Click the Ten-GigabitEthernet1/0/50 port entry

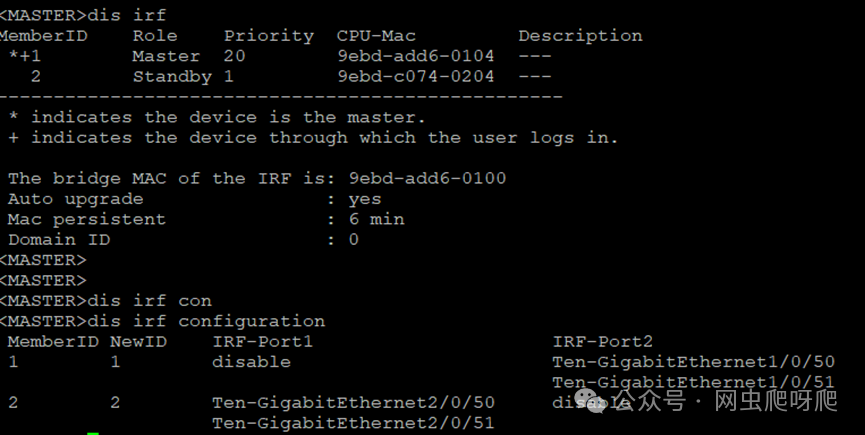point(693,362)
